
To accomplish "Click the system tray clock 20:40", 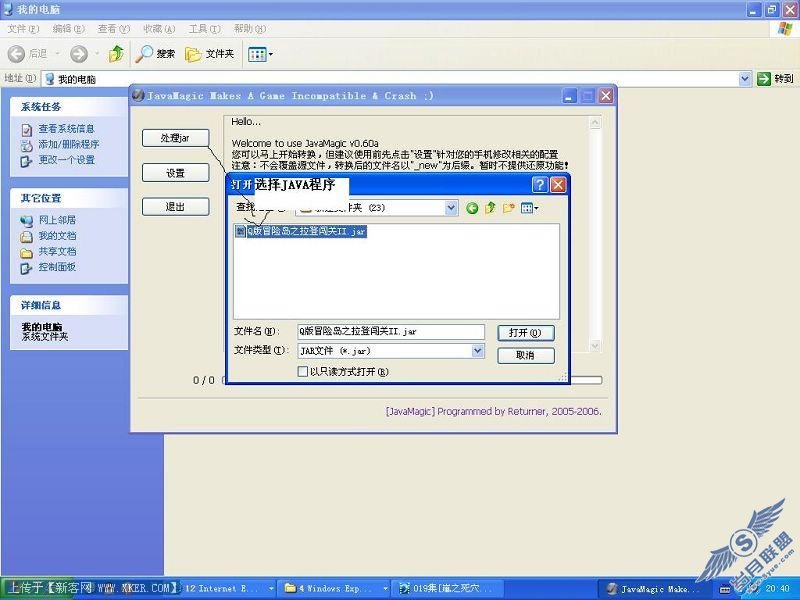I will (x=778, y=589).
